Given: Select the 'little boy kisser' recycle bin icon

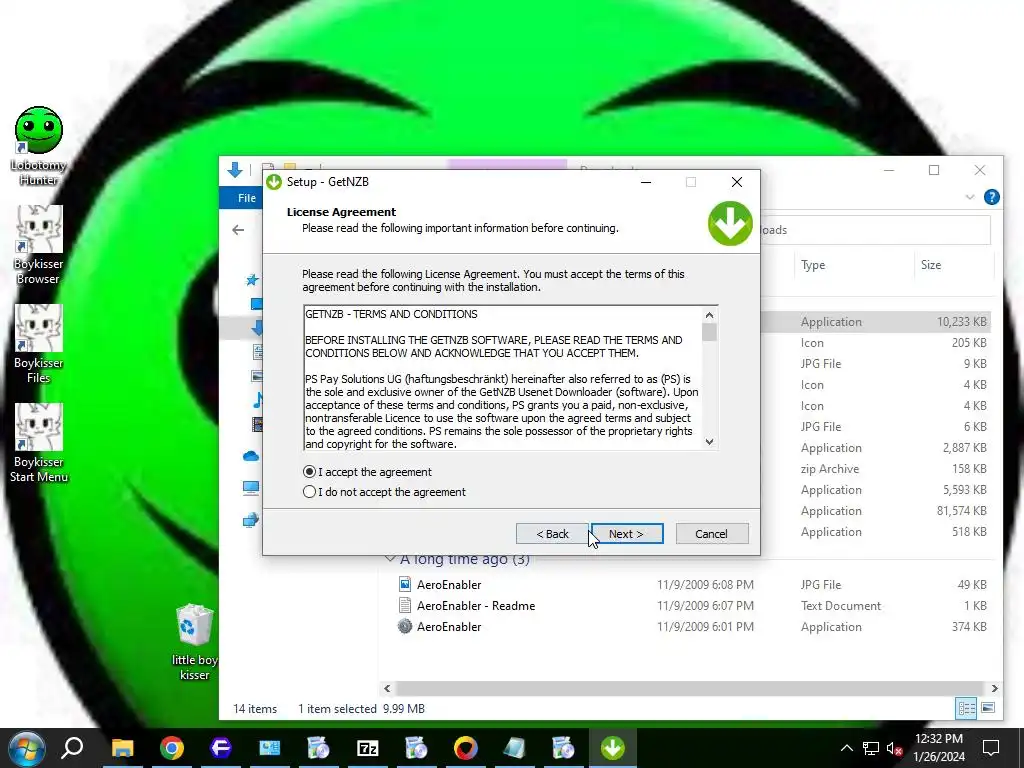Looking at the screenshot, I should click(195, 642).
